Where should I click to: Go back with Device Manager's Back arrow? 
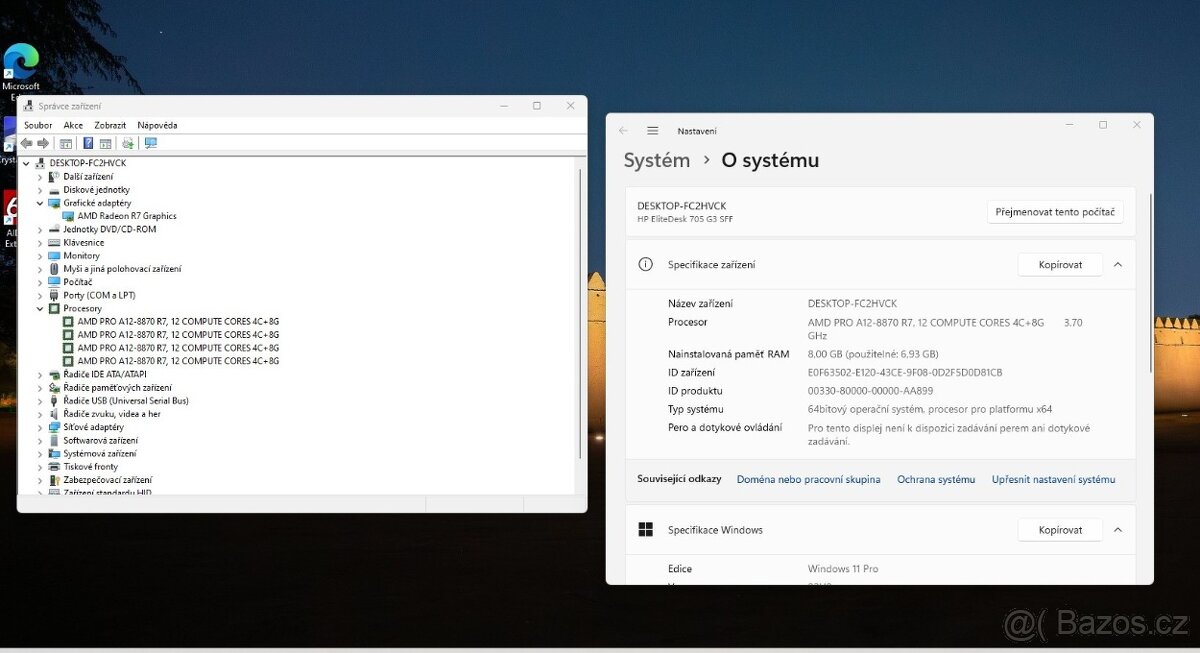pyautogui.click(x=27, y=143)
